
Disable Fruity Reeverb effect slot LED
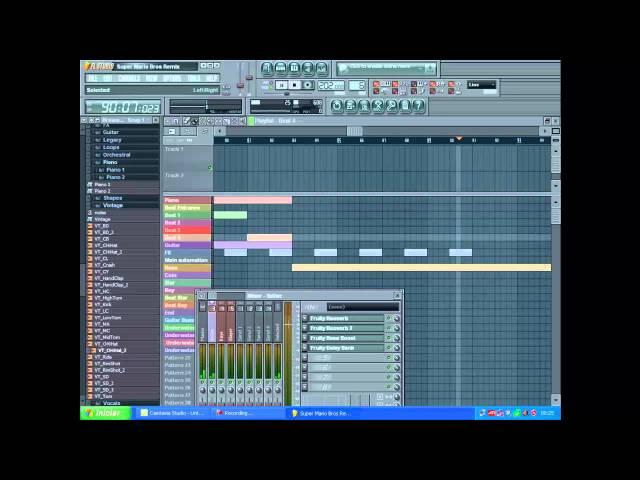pyautogui.click(x=389, y=318)
